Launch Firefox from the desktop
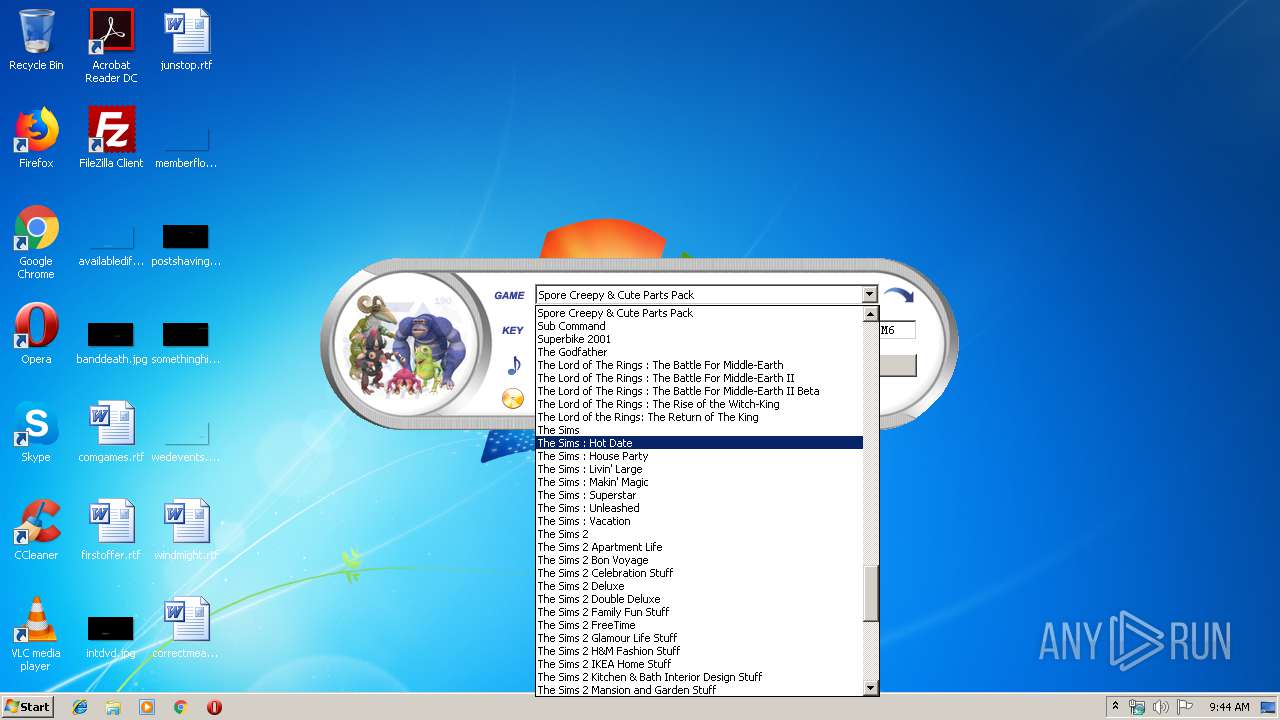This screenshot has width=1280, height=720. (x=36, y=138)
